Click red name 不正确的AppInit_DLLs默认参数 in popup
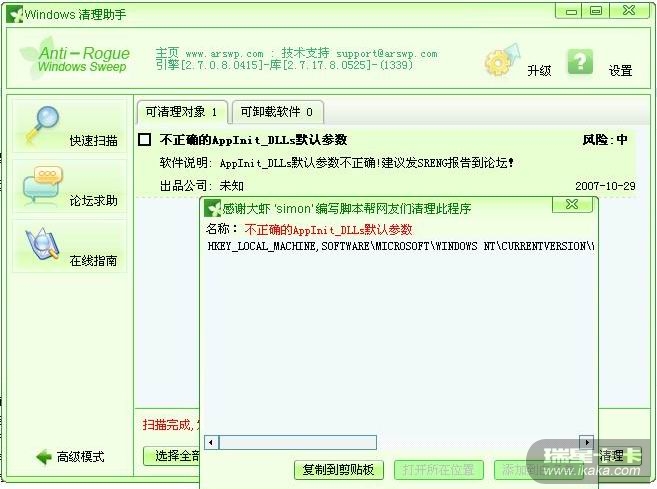This screenshot has height=489, width=657. tap(328, 230)
